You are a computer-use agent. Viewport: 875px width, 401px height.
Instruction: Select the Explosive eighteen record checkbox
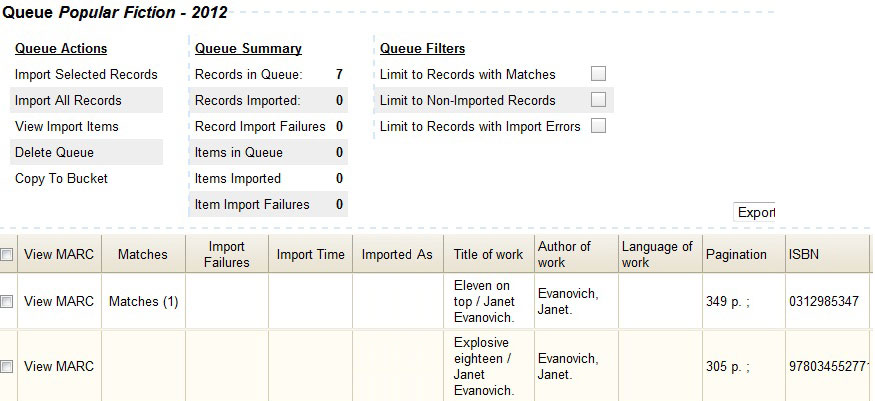(x=7, y=366)
